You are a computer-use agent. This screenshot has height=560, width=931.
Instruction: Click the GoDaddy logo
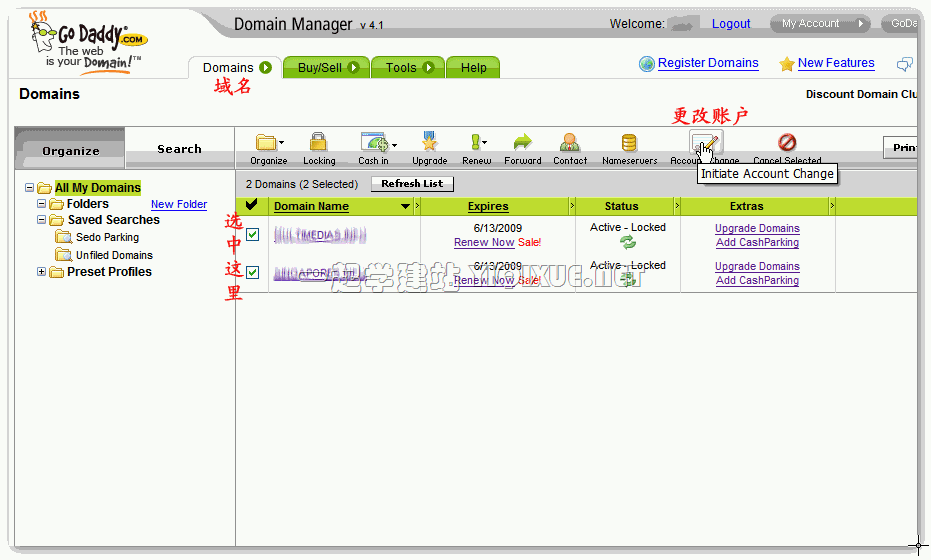pos(89,43)
